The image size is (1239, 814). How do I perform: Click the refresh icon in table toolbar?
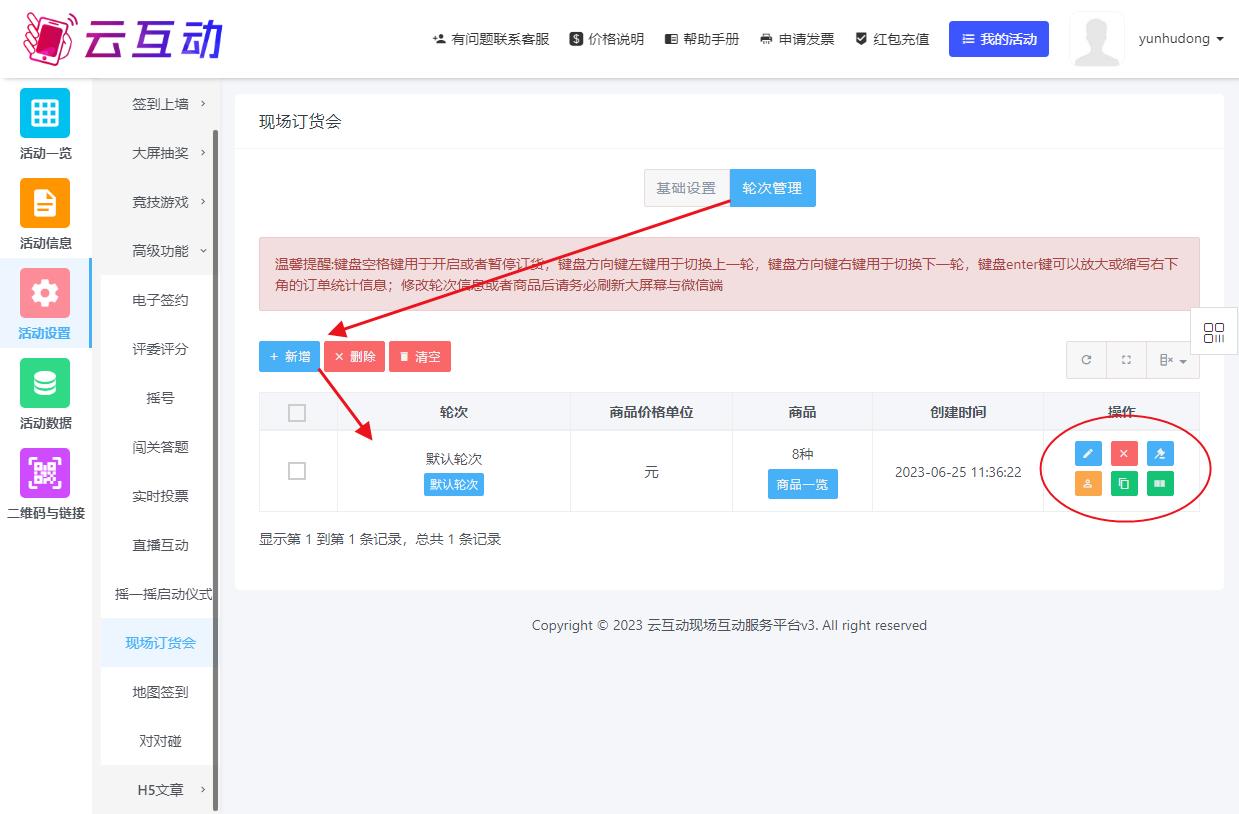pyautogui.click(x=1087, y=360)
